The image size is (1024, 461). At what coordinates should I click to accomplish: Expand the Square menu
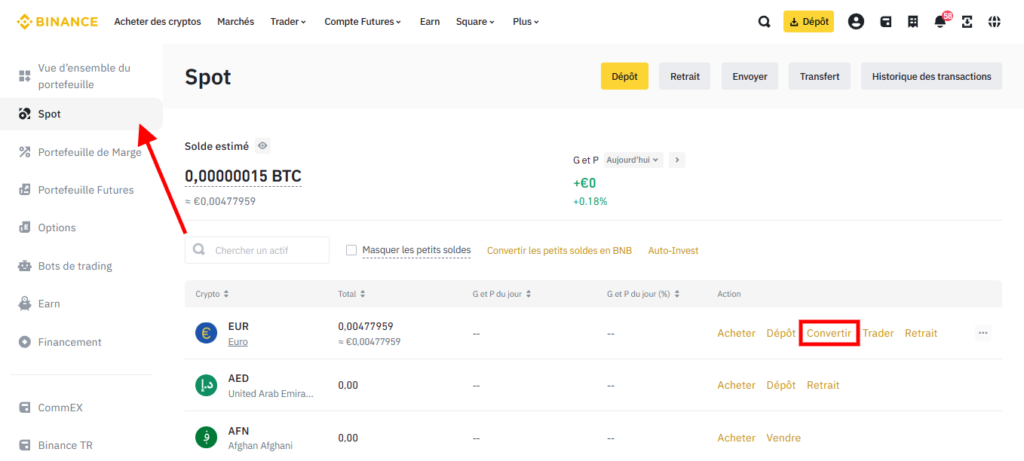475,22
